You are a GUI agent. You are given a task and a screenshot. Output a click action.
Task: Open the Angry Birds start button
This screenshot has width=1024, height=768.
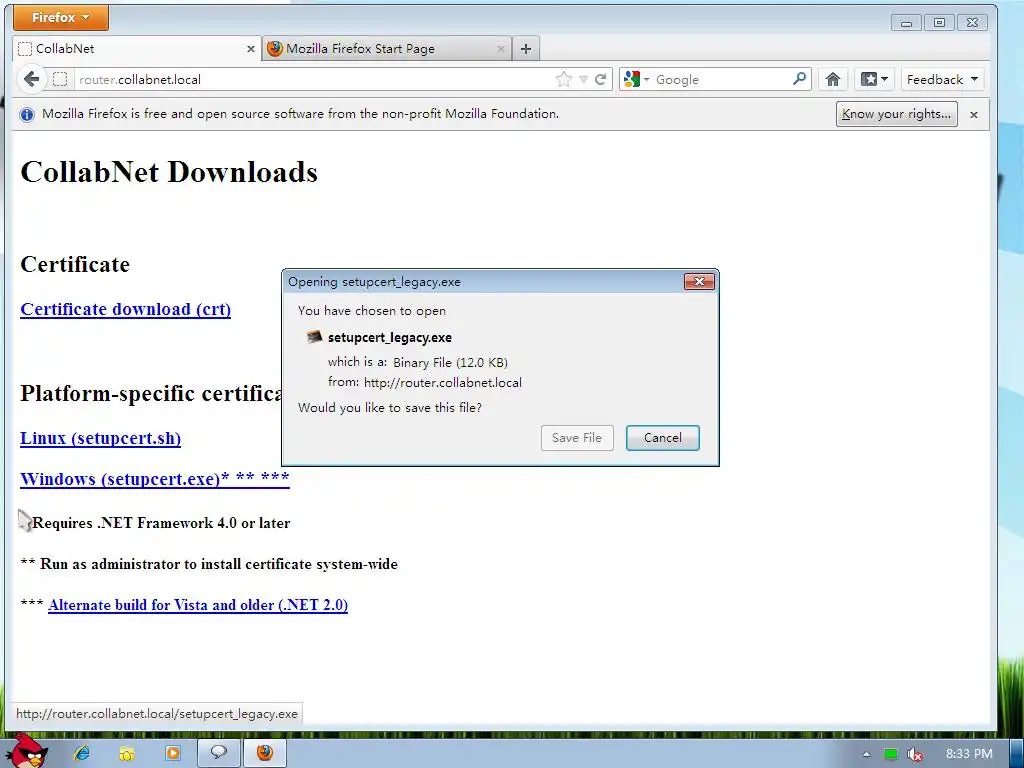pos(27,752)
